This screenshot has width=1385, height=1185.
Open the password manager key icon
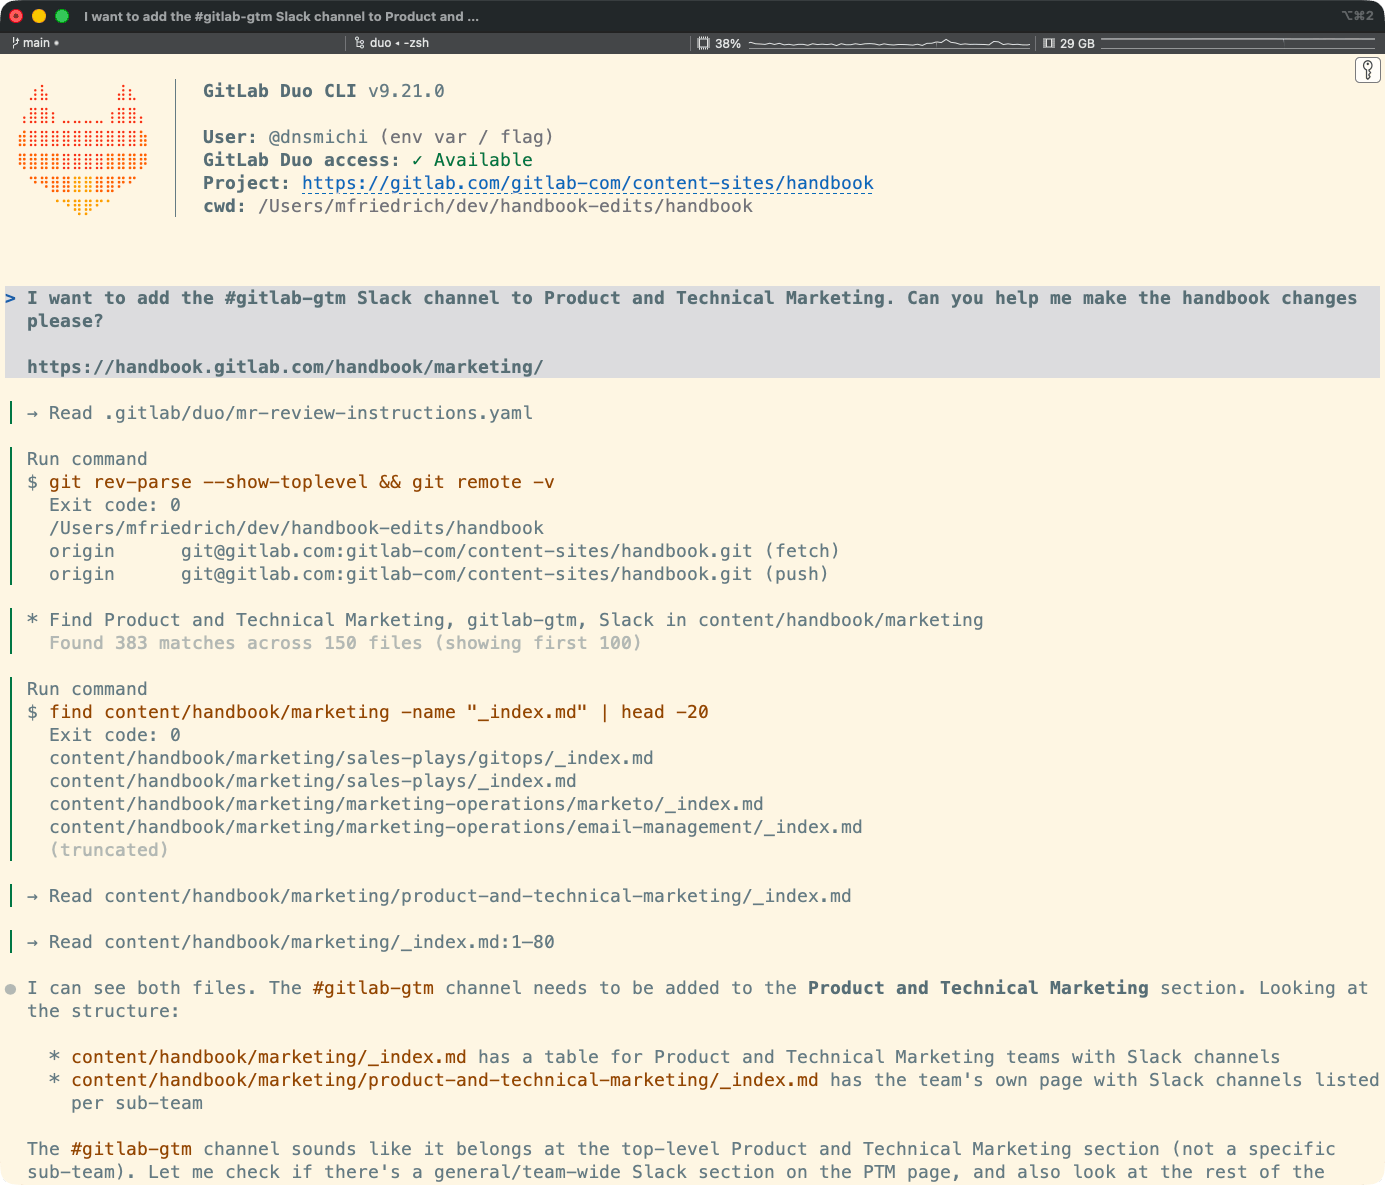click(1368, 70)
